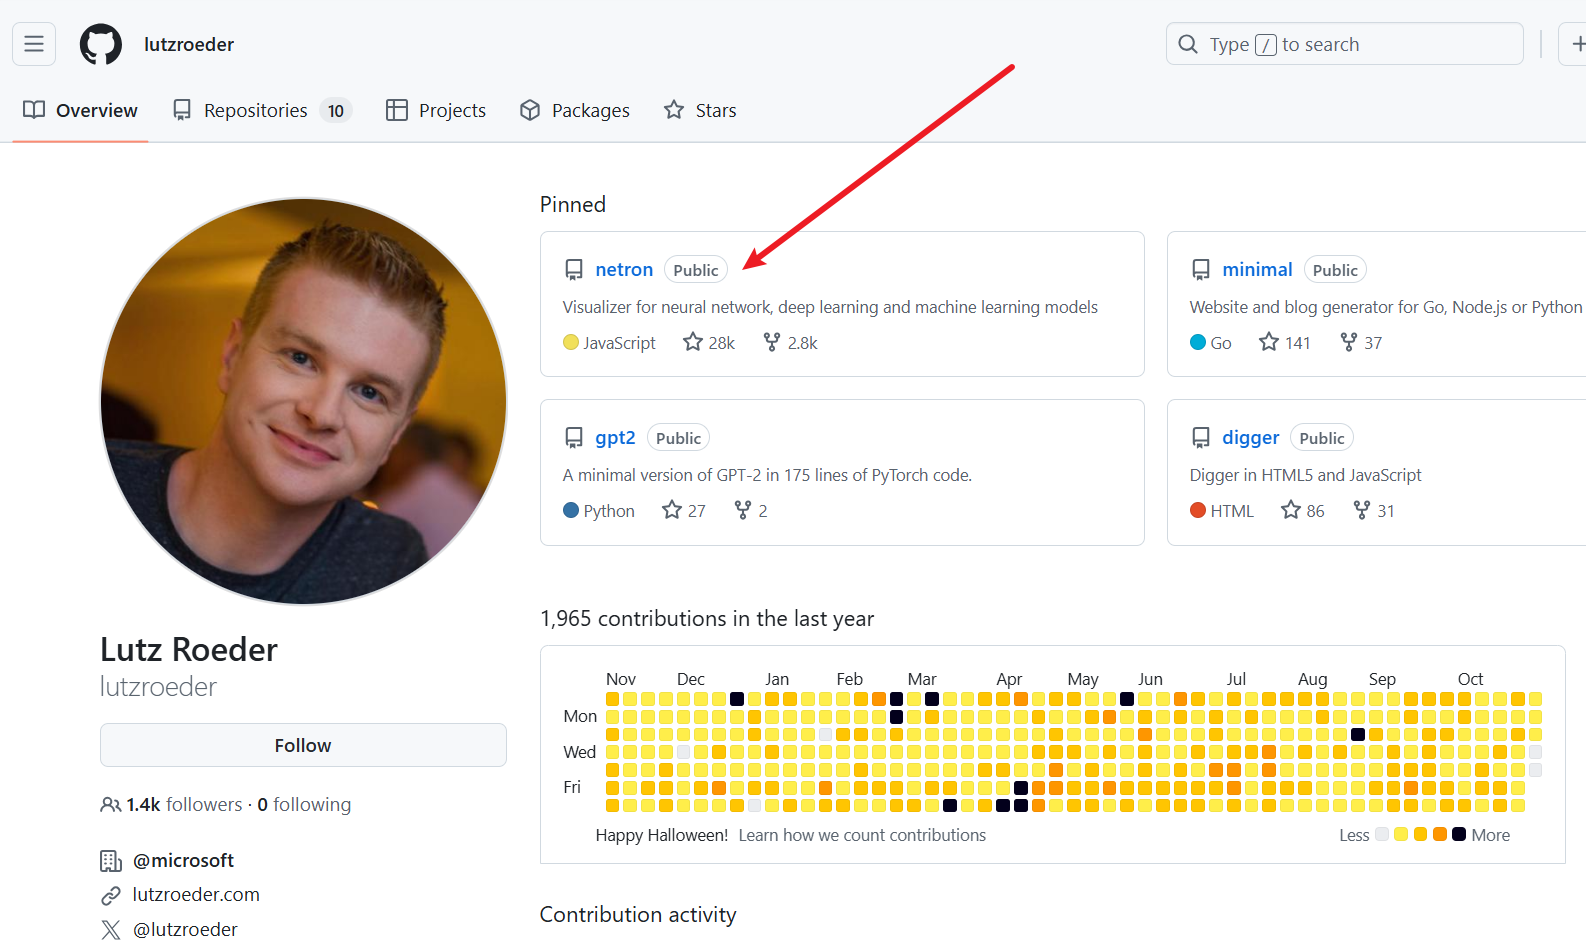Switch to the Stars tab
This screenshot has width=1586, height=941.
coord(700,110)
